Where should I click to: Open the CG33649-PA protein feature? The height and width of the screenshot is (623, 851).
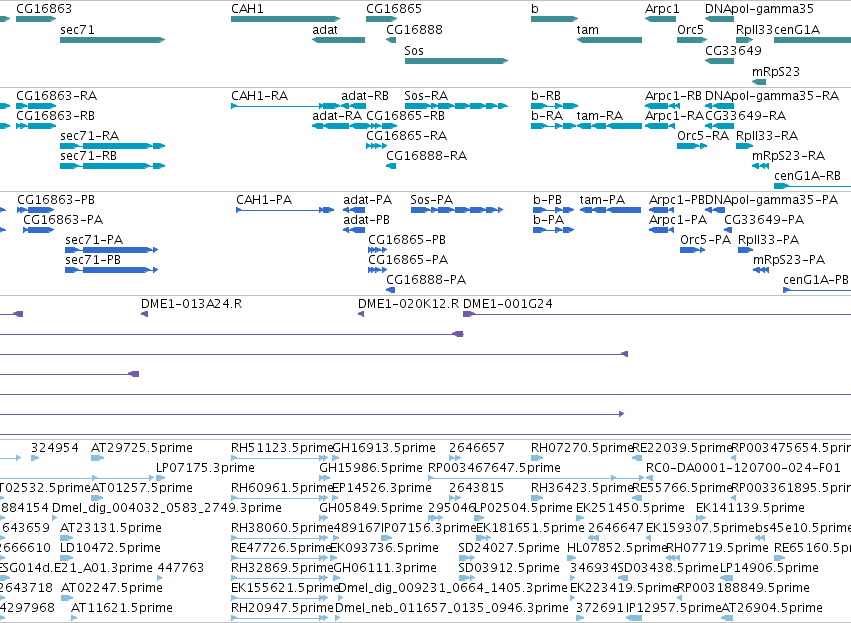click(728, 230)
